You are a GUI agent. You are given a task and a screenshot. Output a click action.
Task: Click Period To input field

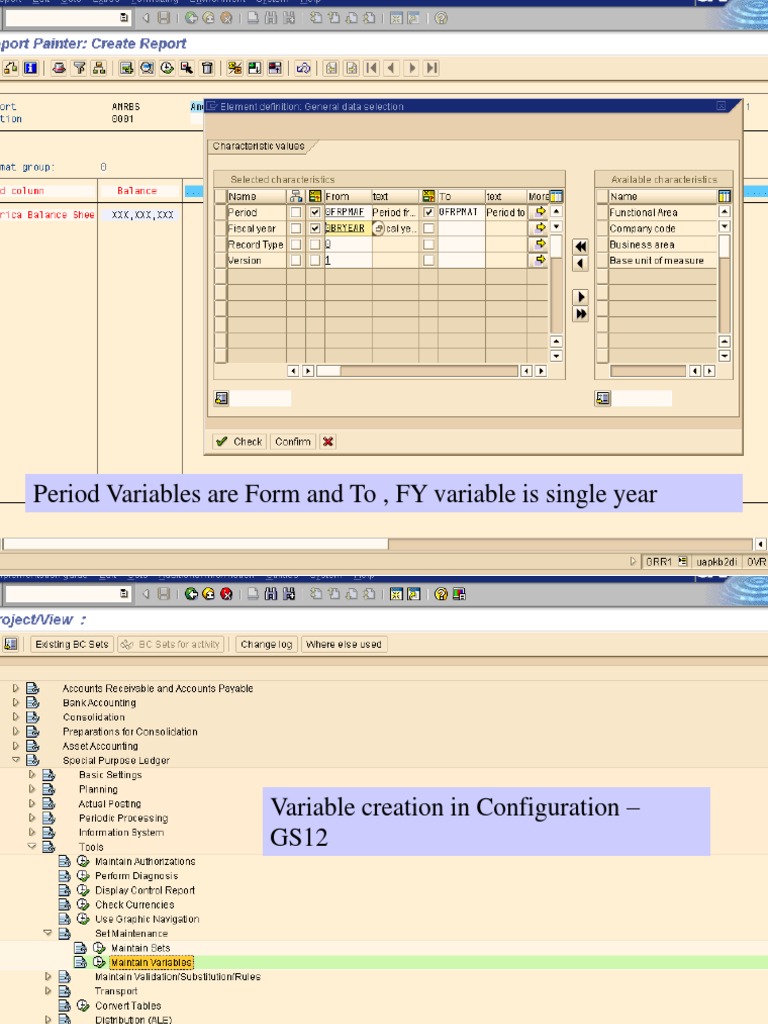pyautogui.click(x=461, y=212)
